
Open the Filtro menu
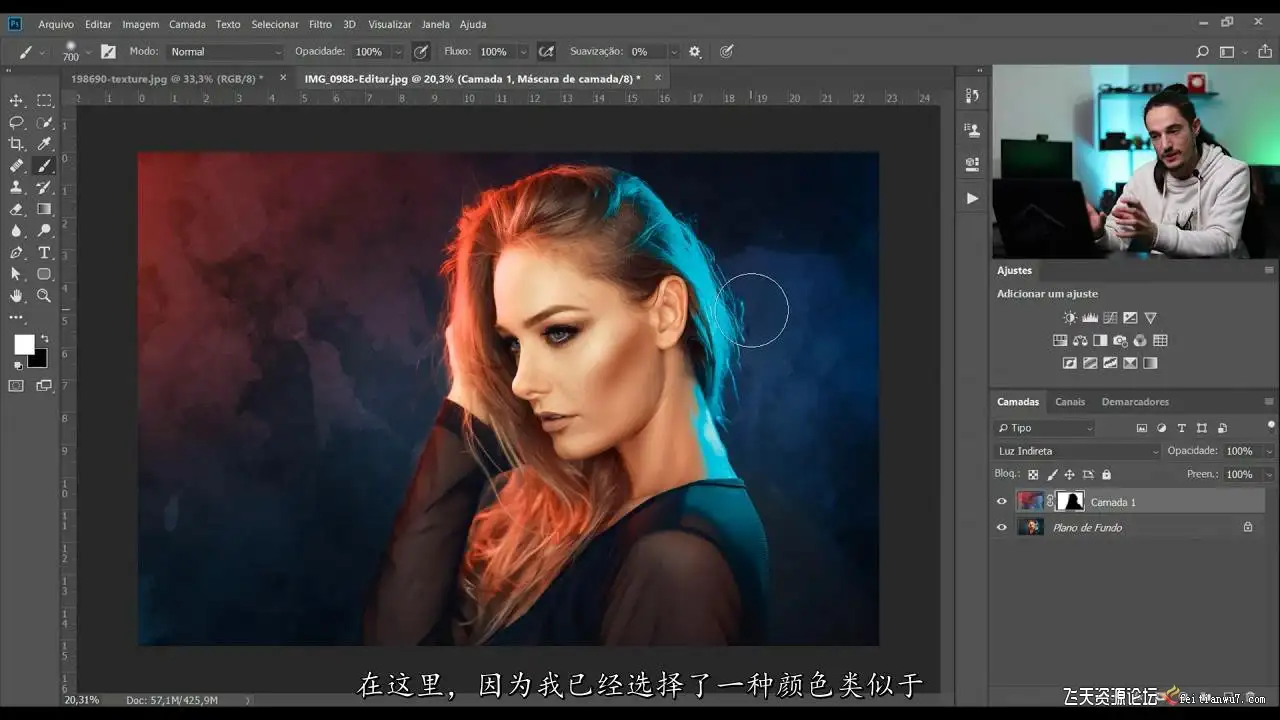click(x=320, y=24)
